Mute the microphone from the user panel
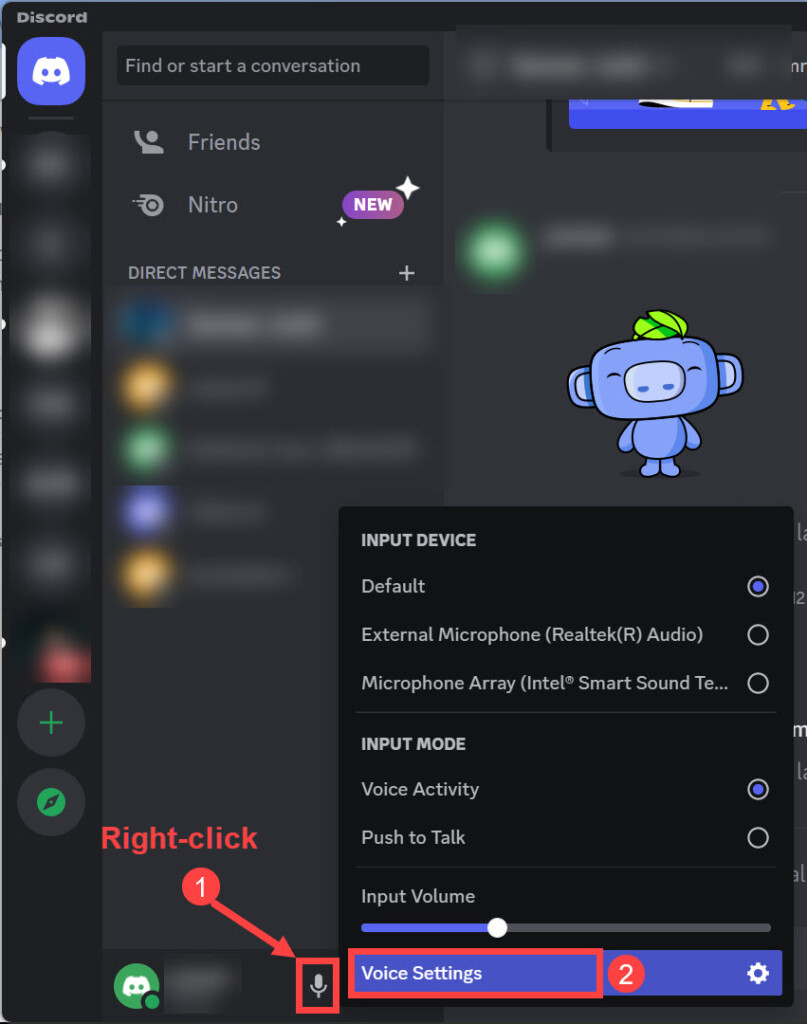This screenshot has width=807, height=1024. pos(318,985)
